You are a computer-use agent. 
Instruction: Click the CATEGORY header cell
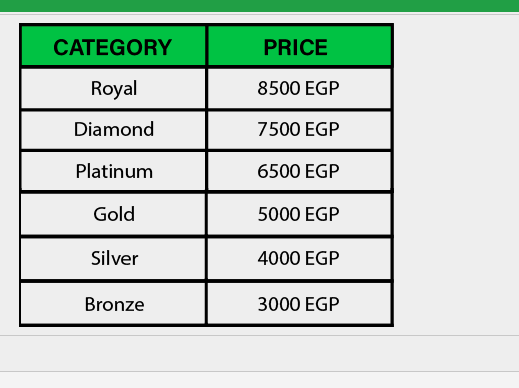(x=113, y=46)
